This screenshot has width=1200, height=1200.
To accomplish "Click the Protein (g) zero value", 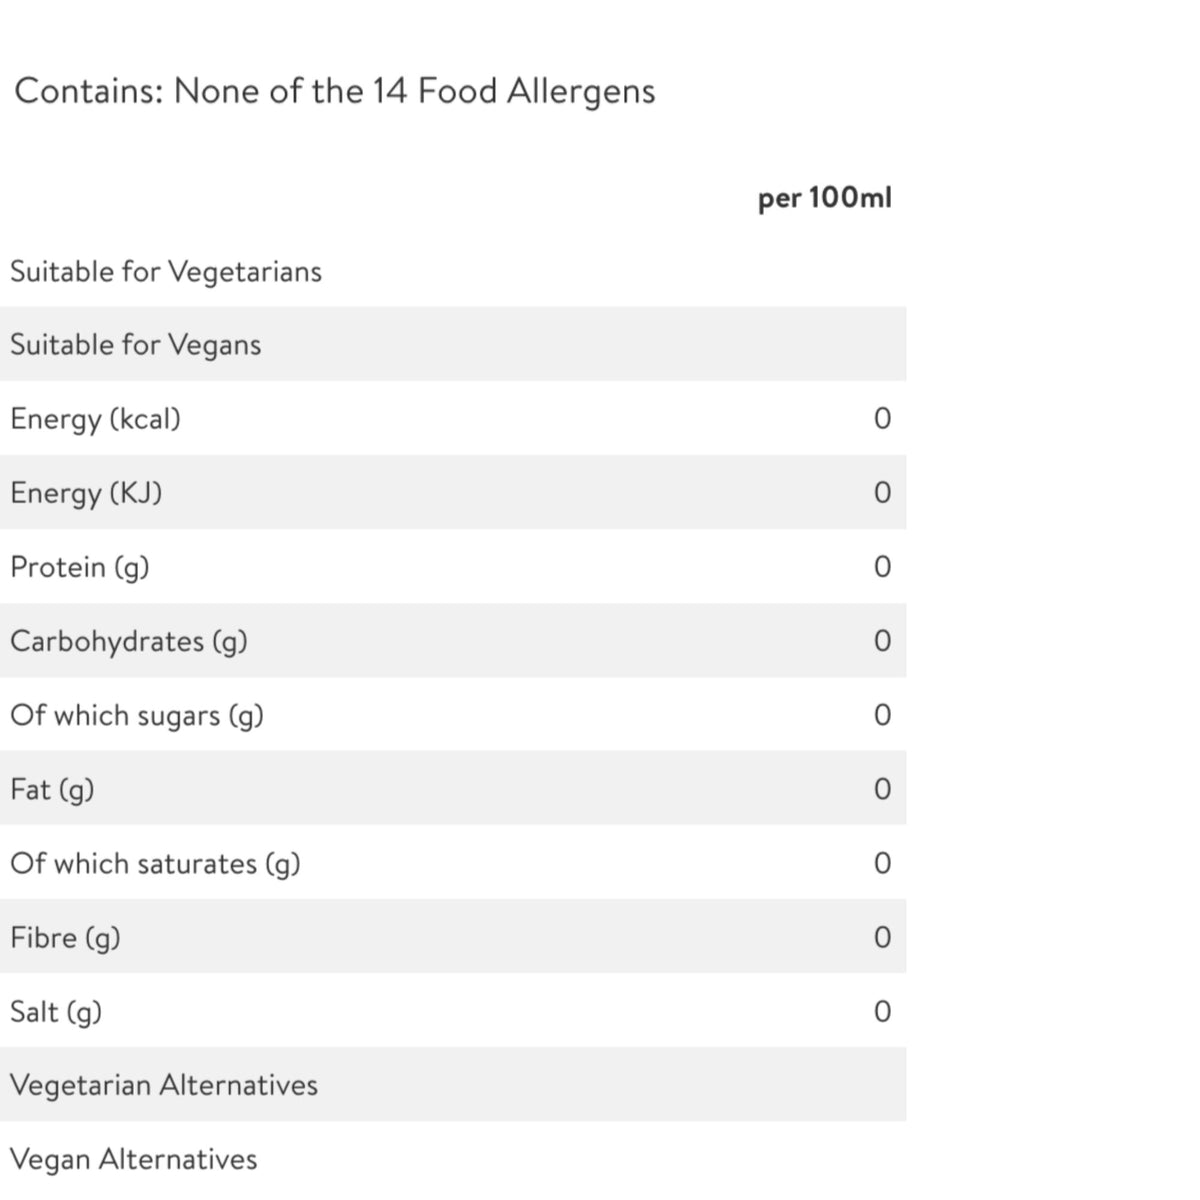I will [882, 566].
